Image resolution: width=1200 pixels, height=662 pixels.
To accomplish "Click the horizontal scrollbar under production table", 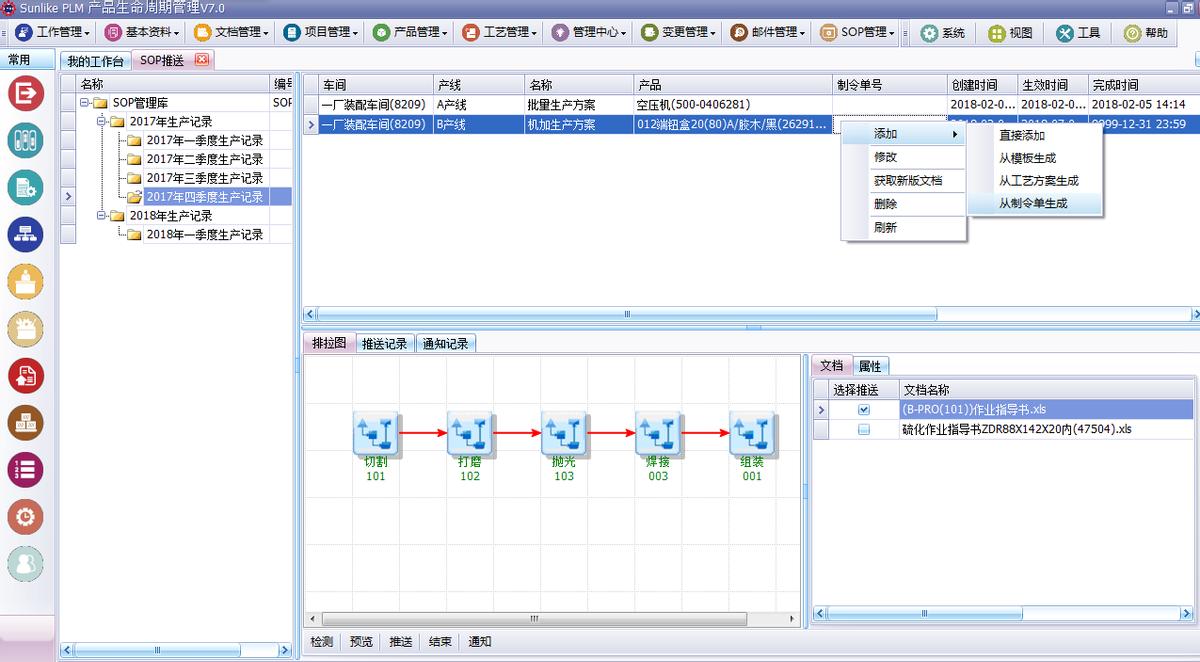I will point(627,314).
